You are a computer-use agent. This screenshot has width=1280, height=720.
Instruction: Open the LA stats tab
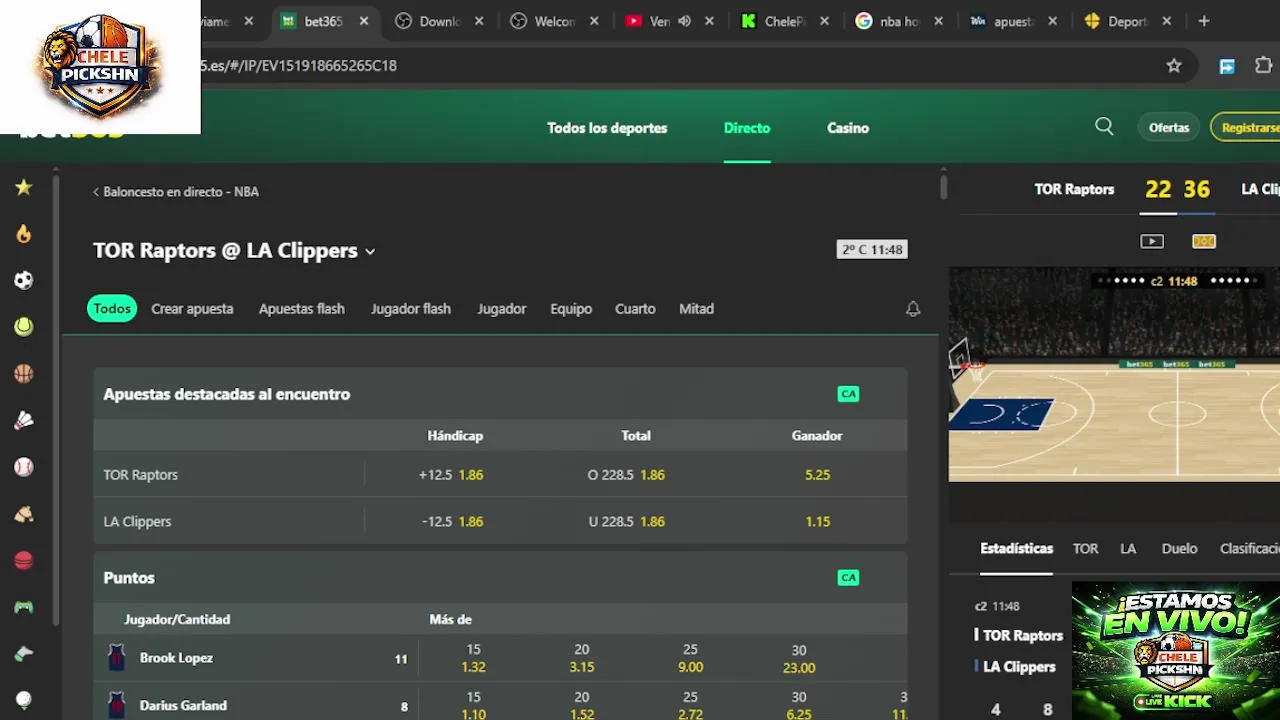[x=1128, y=549]
